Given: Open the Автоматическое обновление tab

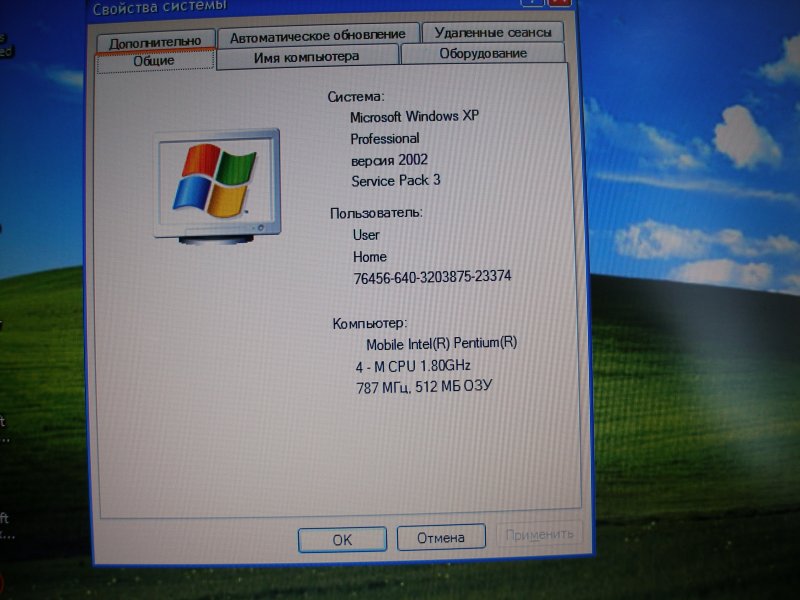Looking at the screenshot, I should click(317, 36).
